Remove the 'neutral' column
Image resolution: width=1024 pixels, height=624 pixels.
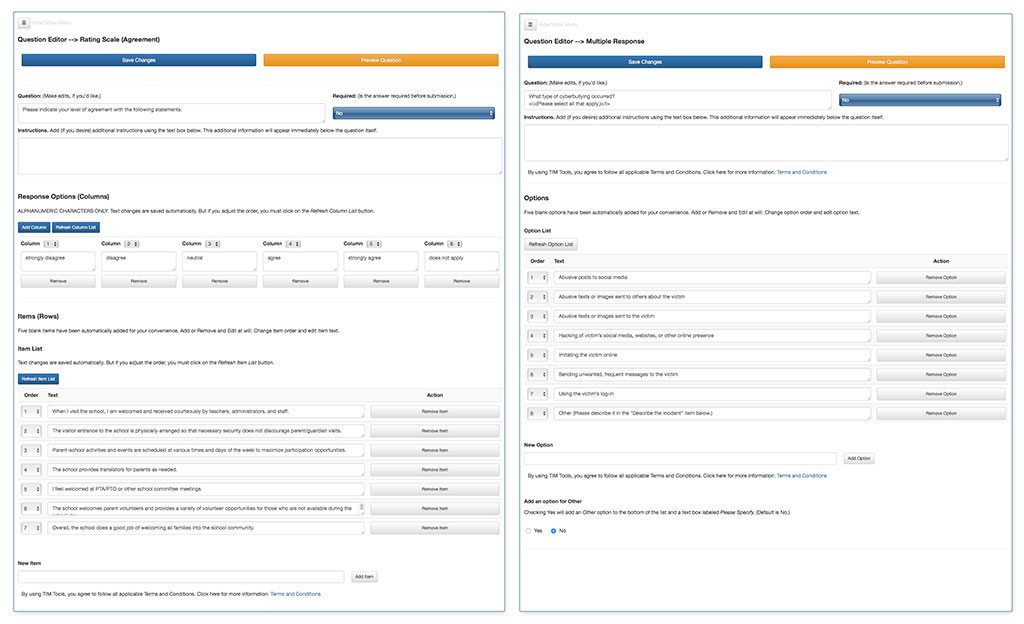click(x=219, y=281)
